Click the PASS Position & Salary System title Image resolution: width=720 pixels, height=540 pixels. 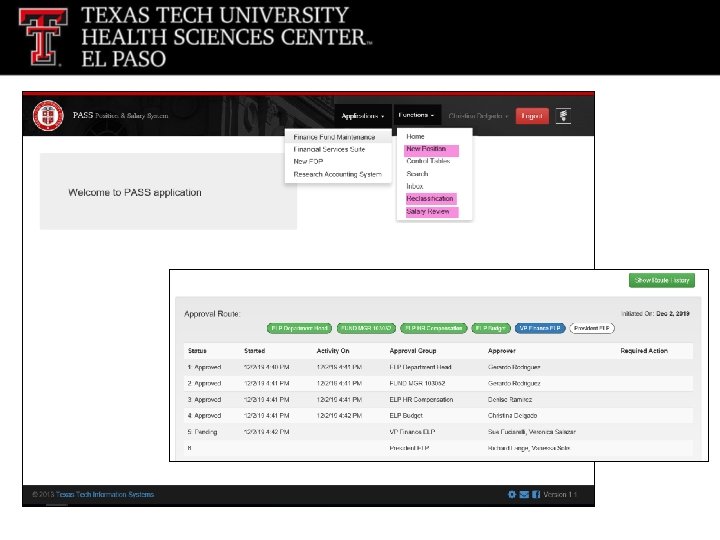point(120,115)
